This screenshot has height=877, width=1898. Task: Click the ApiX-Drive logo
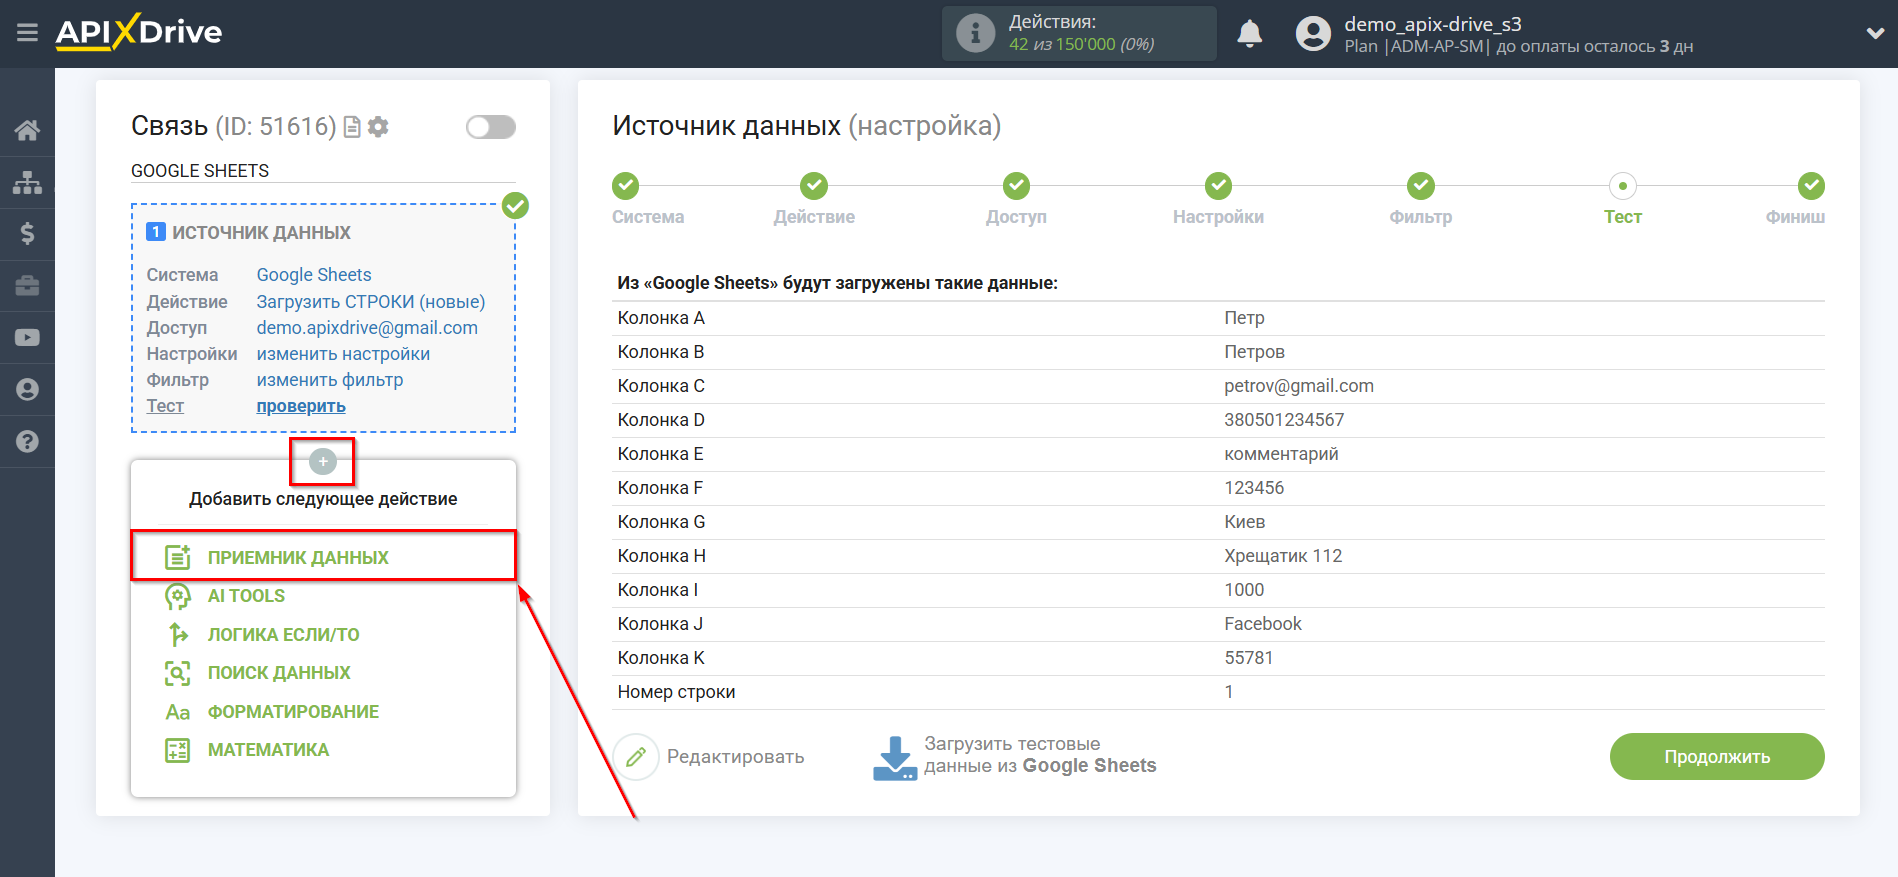[x=139, y=32]
